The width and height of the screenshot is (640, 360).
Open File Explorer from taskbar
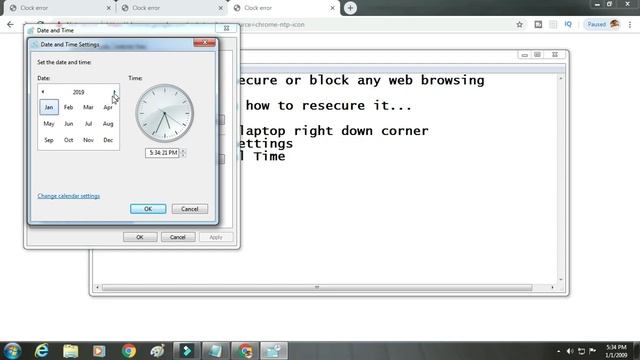click(71, 351)
